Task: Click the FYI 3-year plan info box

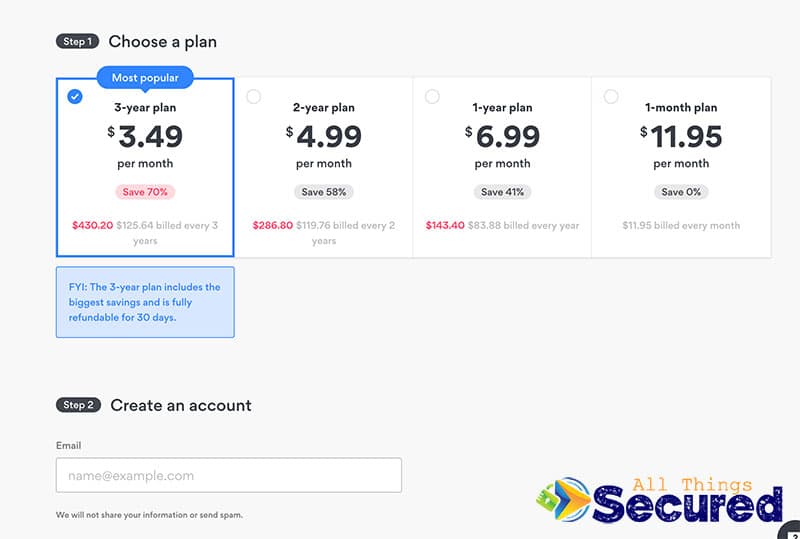Action: (x=145, y=302)
